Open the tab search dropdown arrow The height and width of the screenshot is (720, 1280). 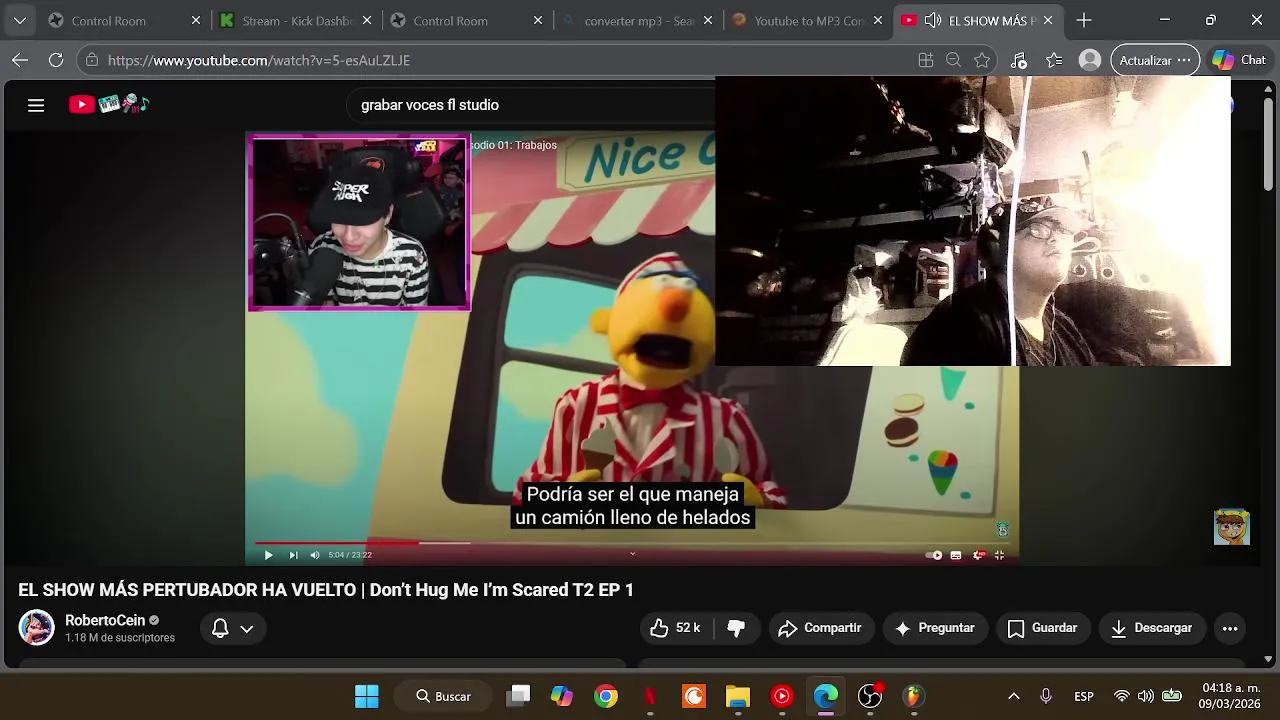20,20
